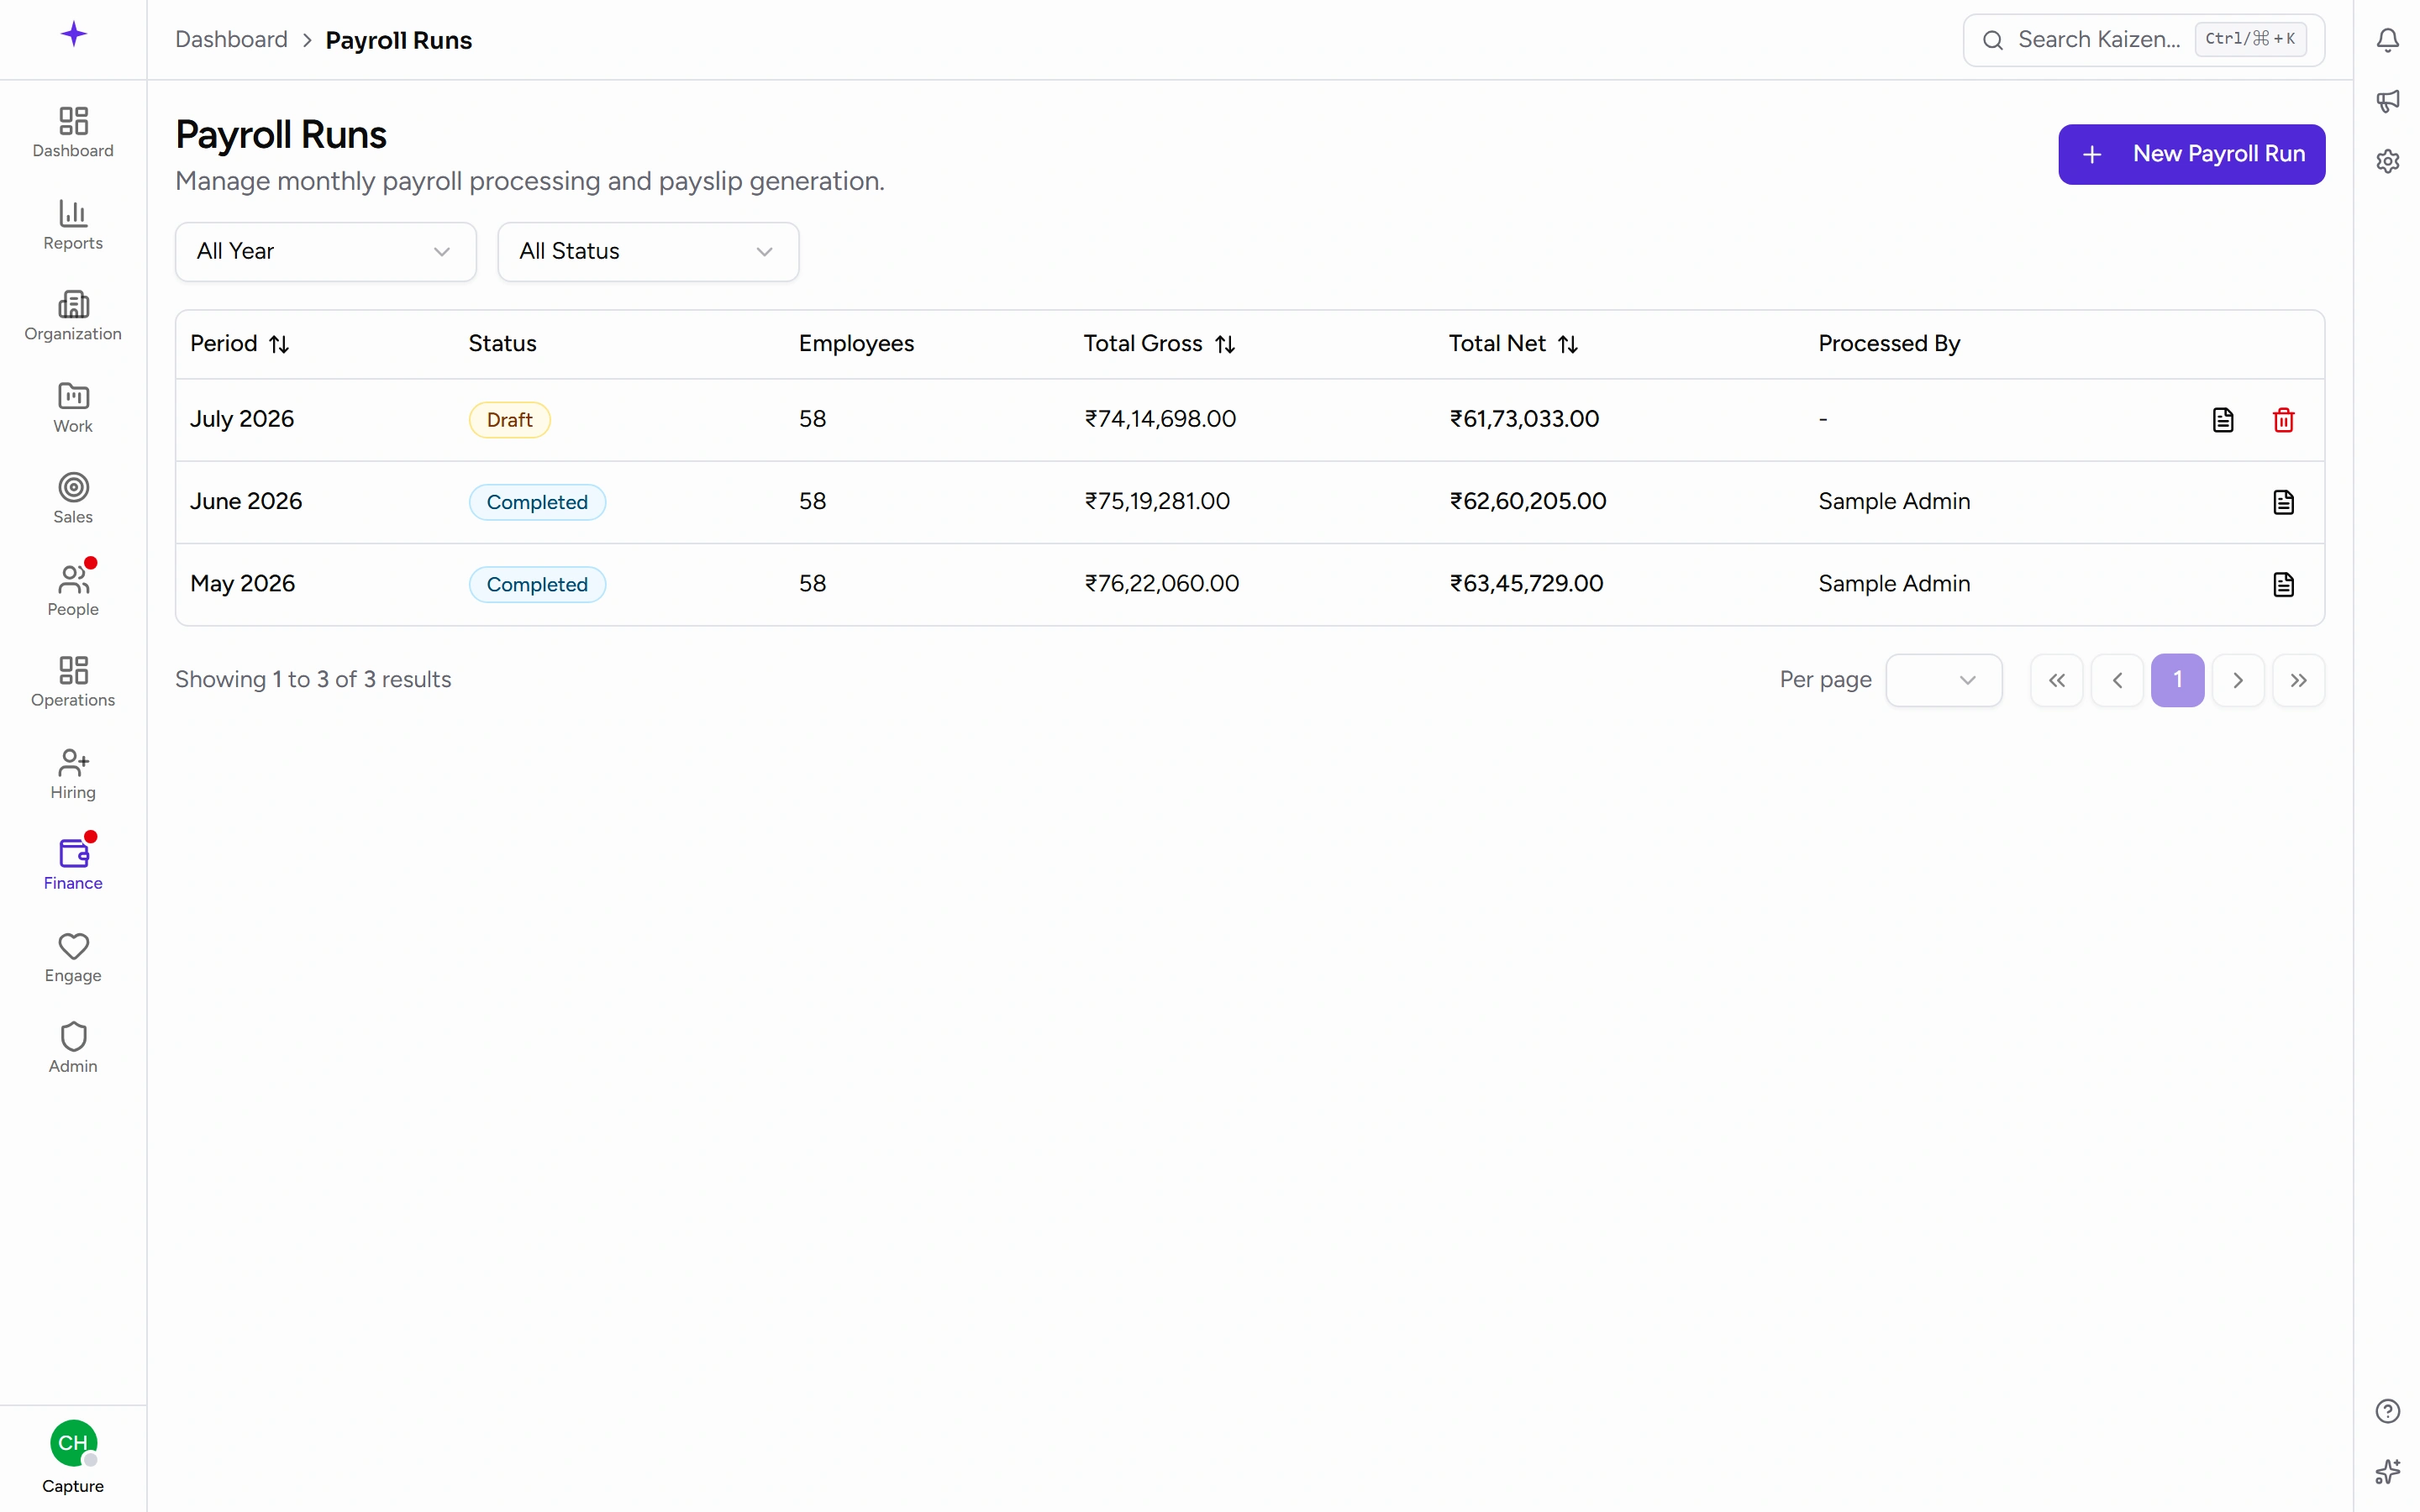Open Operations in the sidebar
The width and height of the screenshot is (2420, 1512).
[x=73, y=682]
